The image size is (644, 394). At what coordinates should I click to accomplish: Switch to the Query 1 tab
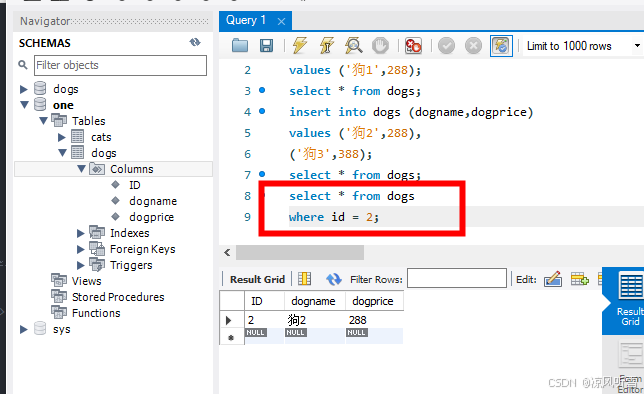(x=246, y=20)
